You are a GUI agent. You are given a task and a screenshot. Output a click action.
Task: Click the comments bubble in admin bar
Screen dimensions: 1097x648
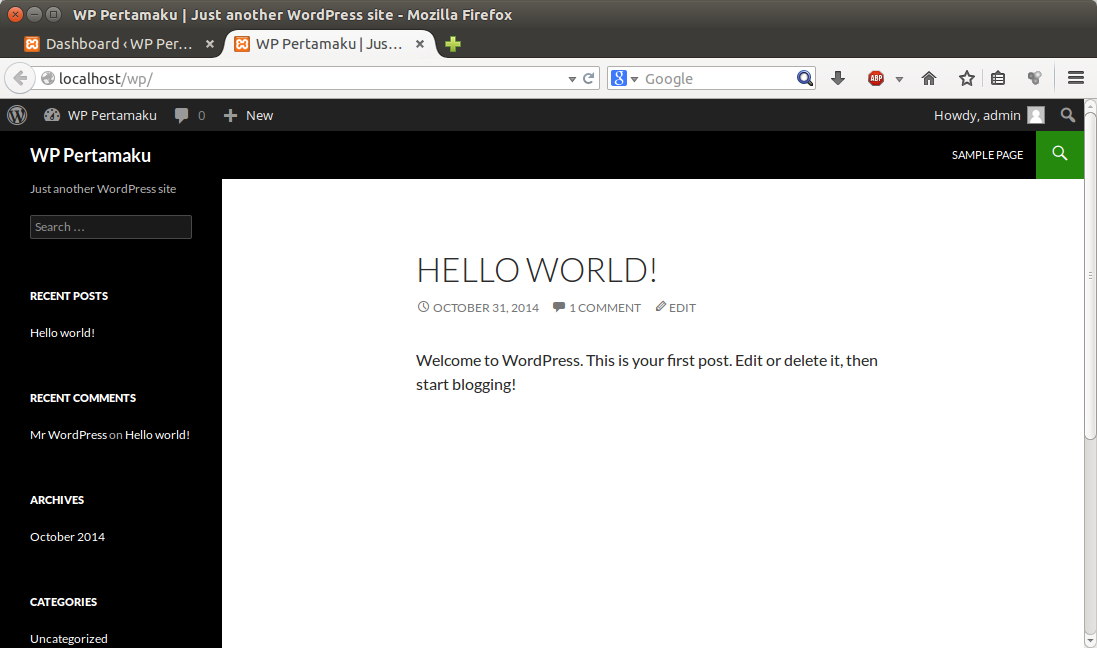(x=189, y=115)
